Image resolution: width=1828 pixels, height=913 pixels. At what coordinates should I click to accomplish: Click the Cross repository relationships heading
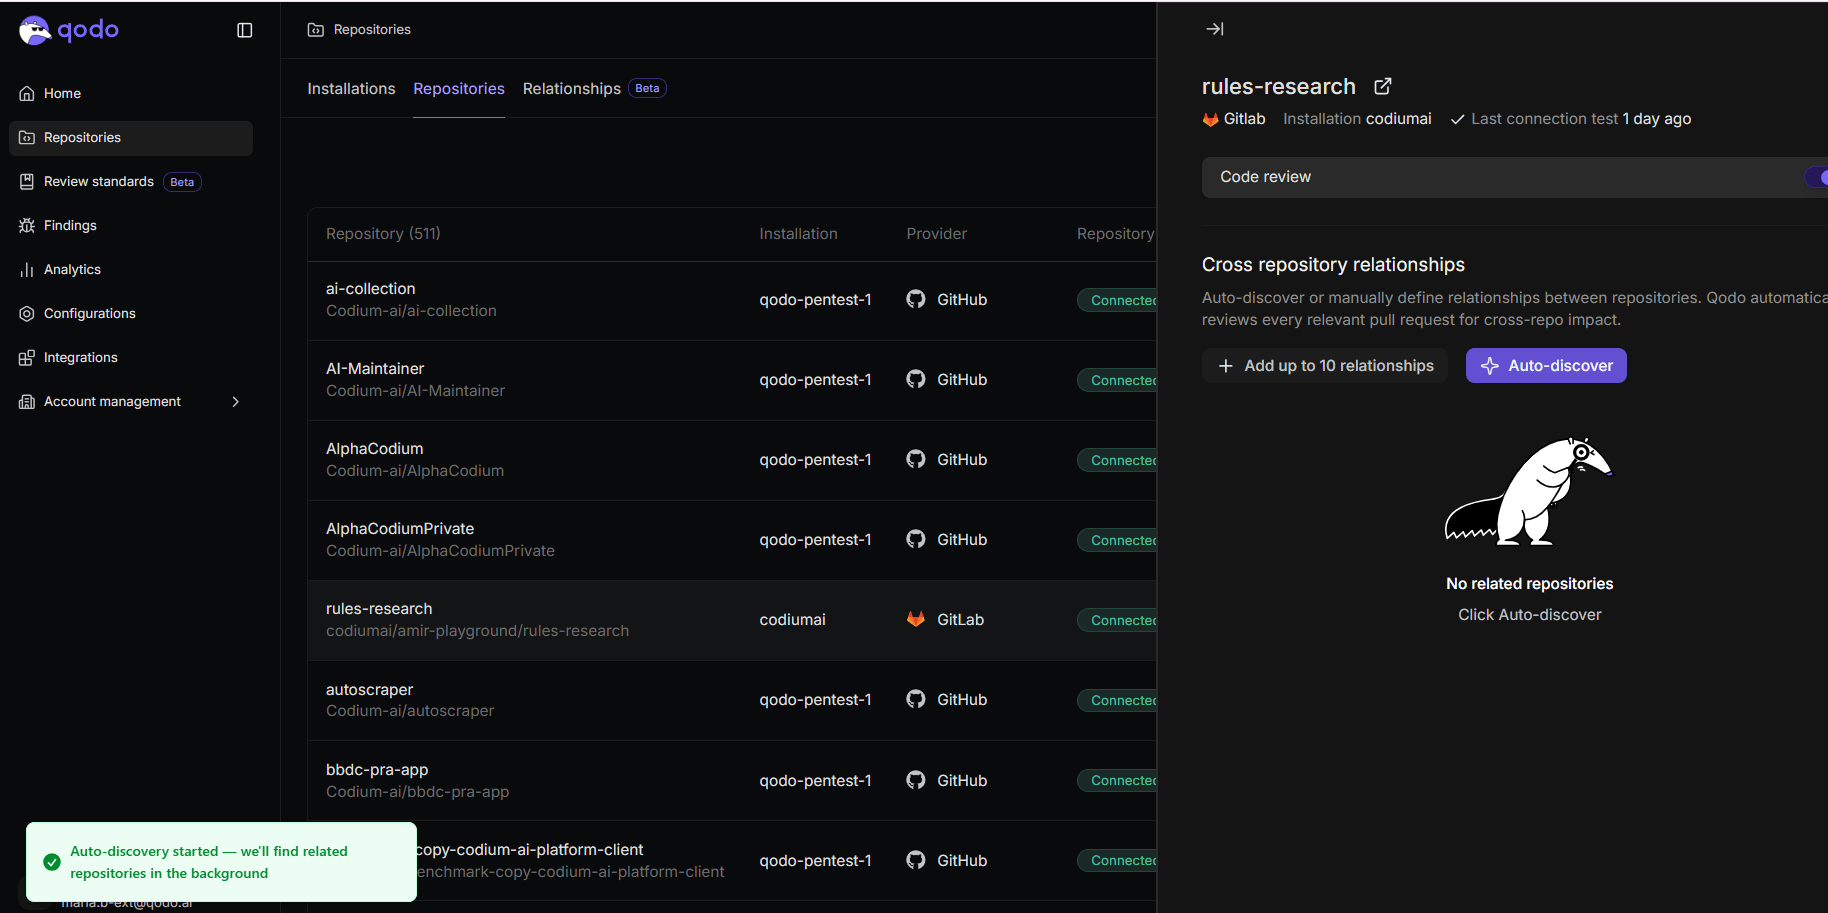click(1333, 265)
